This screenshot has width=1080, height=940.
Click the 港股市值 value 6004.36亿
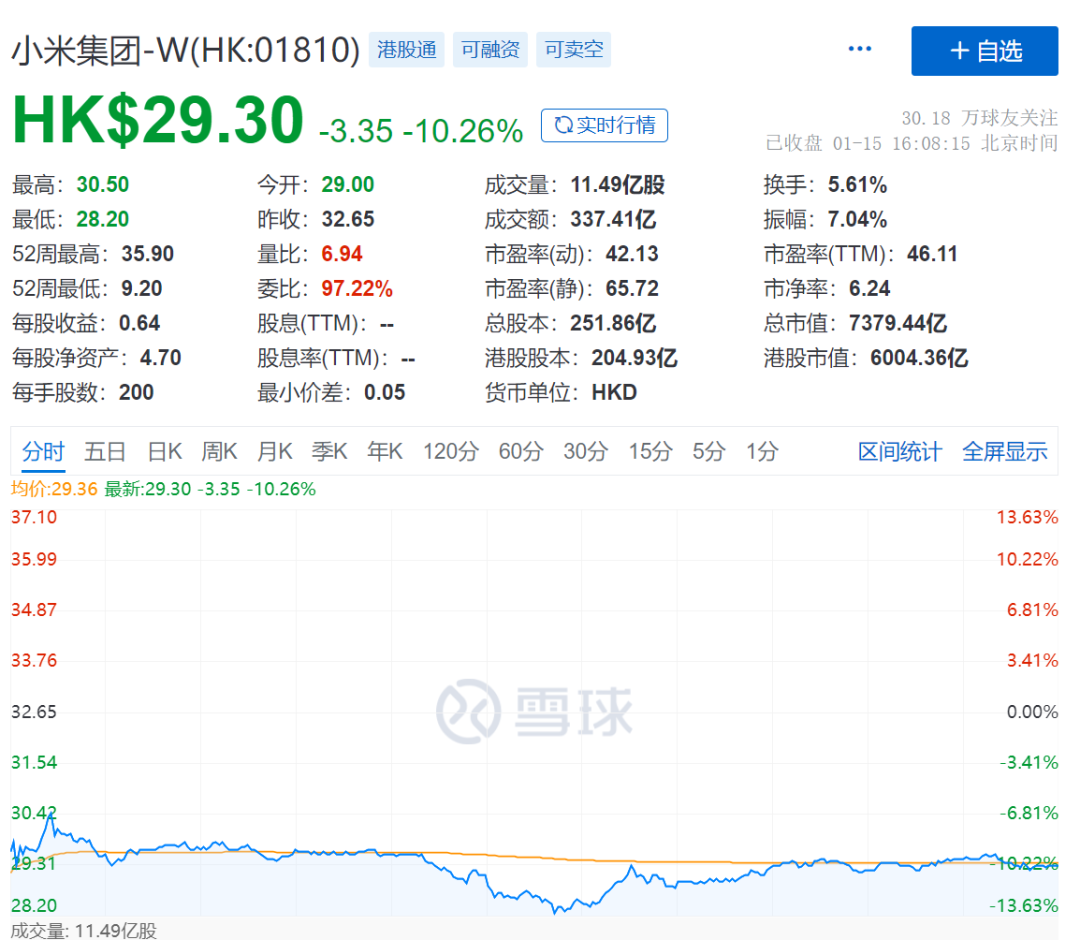pyautogui.click(x=919, y=357)
